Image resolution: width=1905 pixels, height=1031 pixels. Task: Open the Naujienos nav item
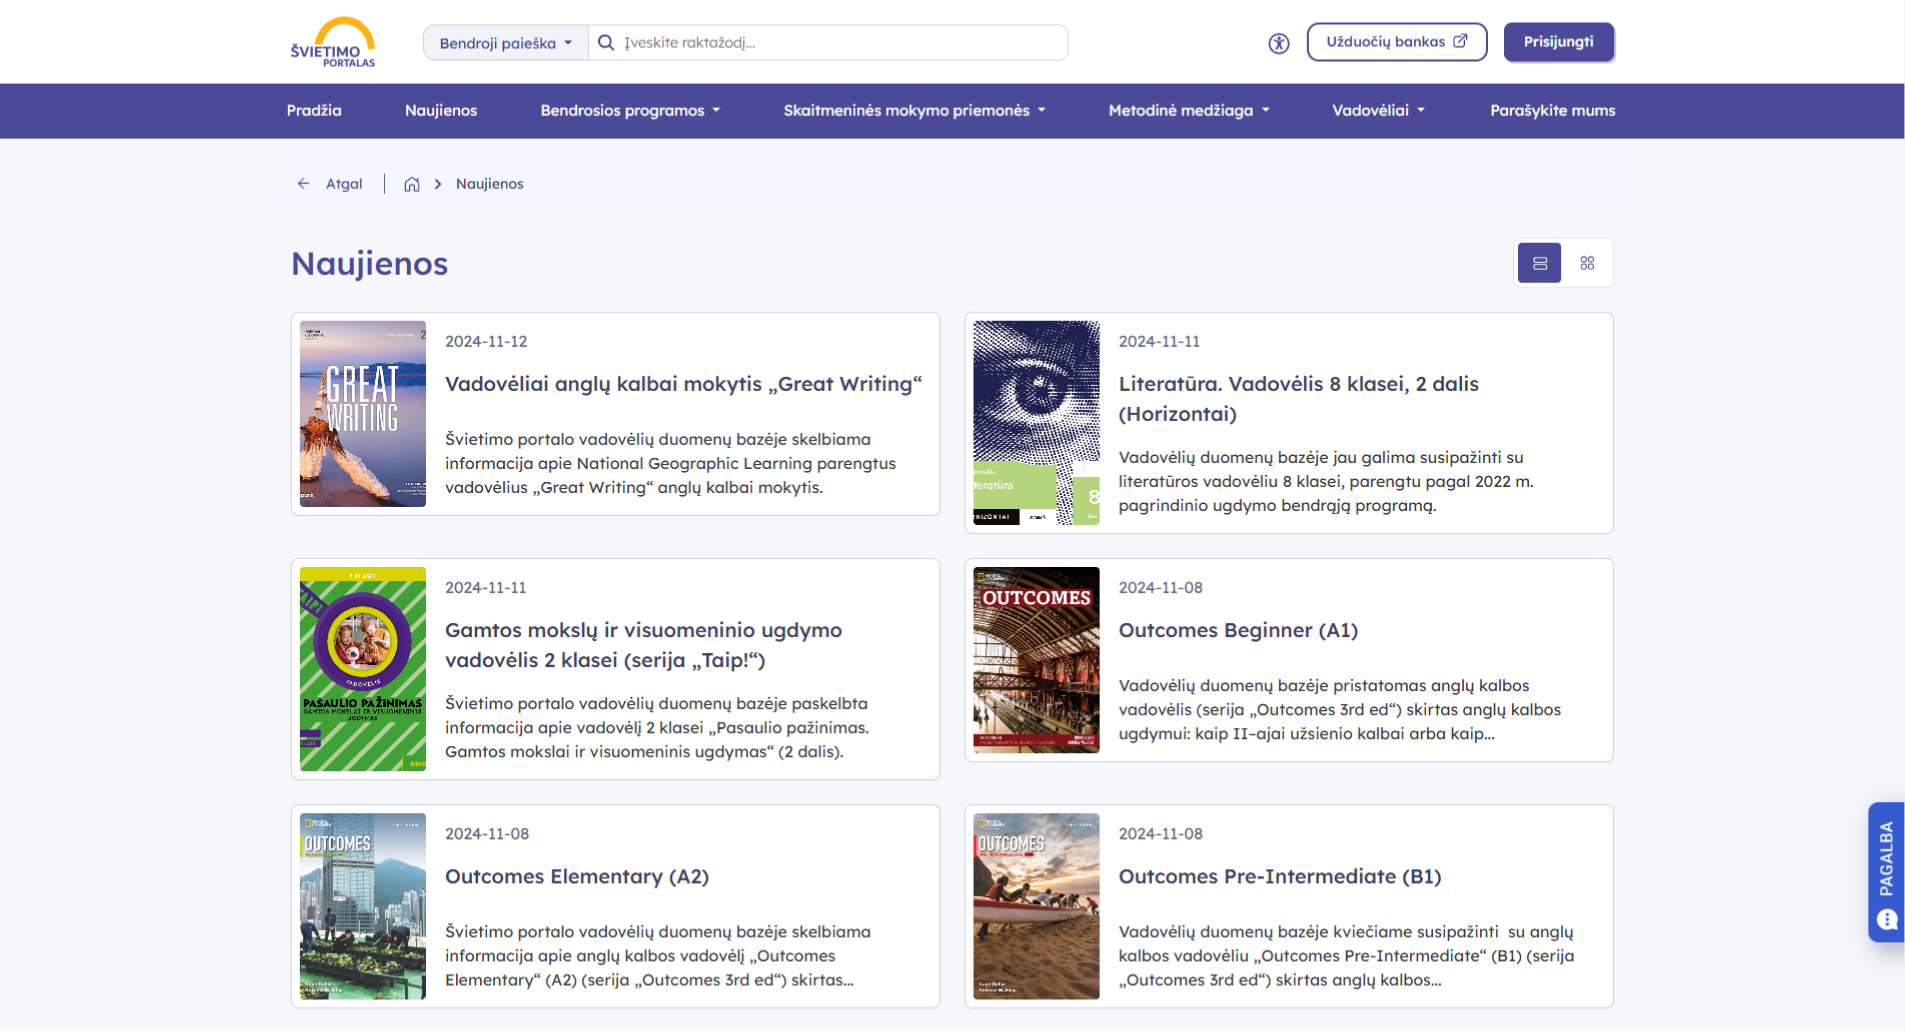pos(441,111)
